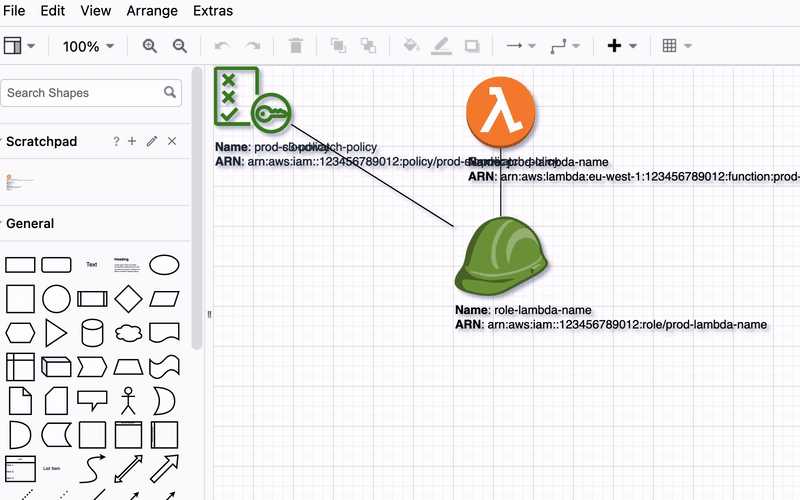Click the Scratchpad add plus icon
Screen dimensions: 800x500
[132, 141]
